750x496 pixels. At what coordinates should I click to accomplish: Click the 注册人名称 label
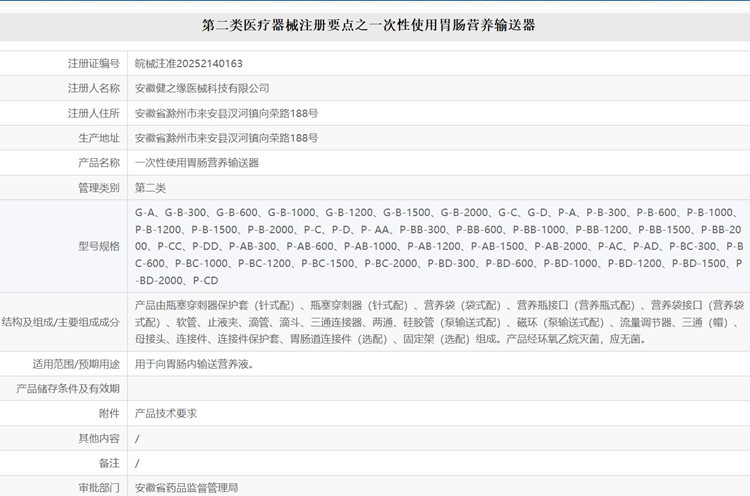click(94, 88)
